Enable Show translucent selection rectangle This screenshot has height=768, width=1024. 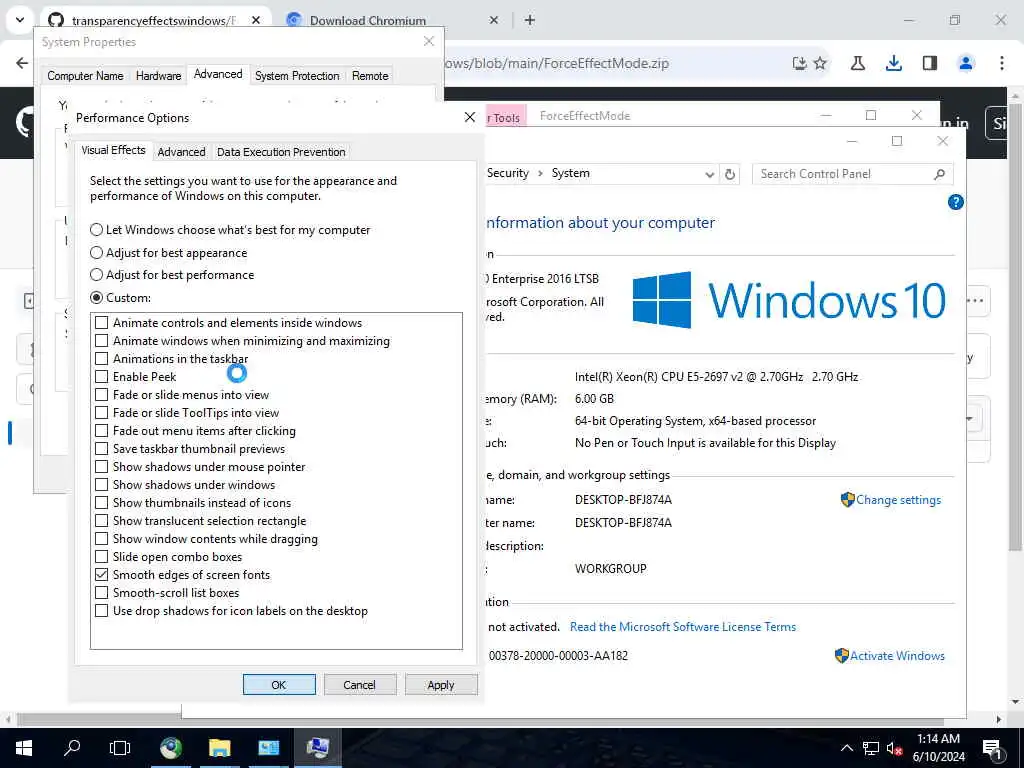pos(101,521)
